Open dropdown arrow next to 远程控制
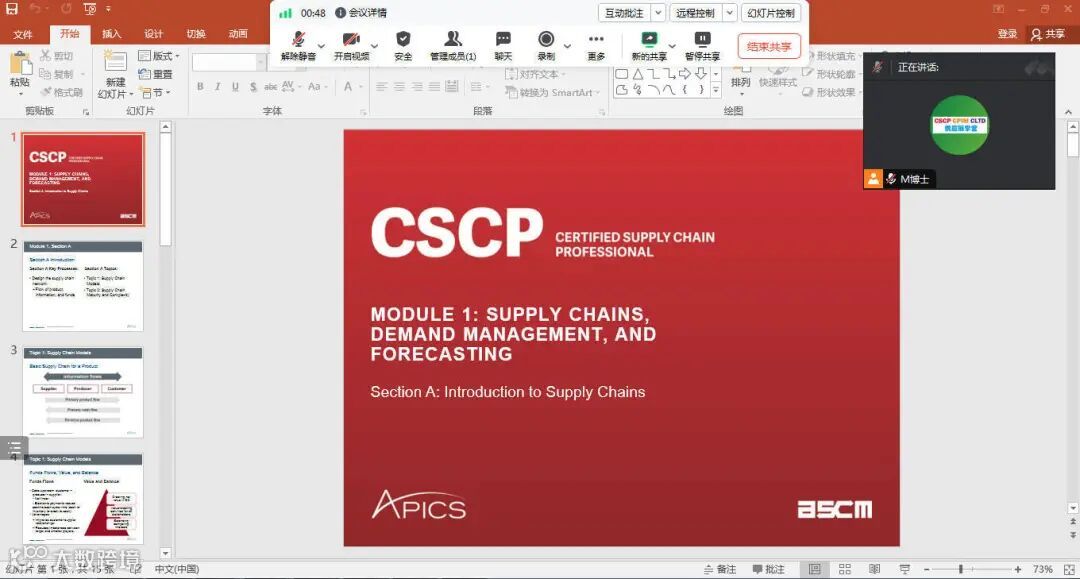The image size is (1080, 579). pos(729,12)
